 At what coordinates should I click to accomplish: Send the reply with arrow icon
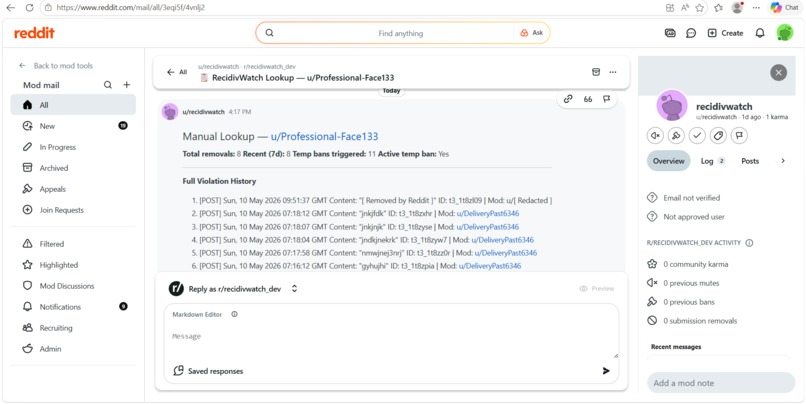[x=606, y=371]
